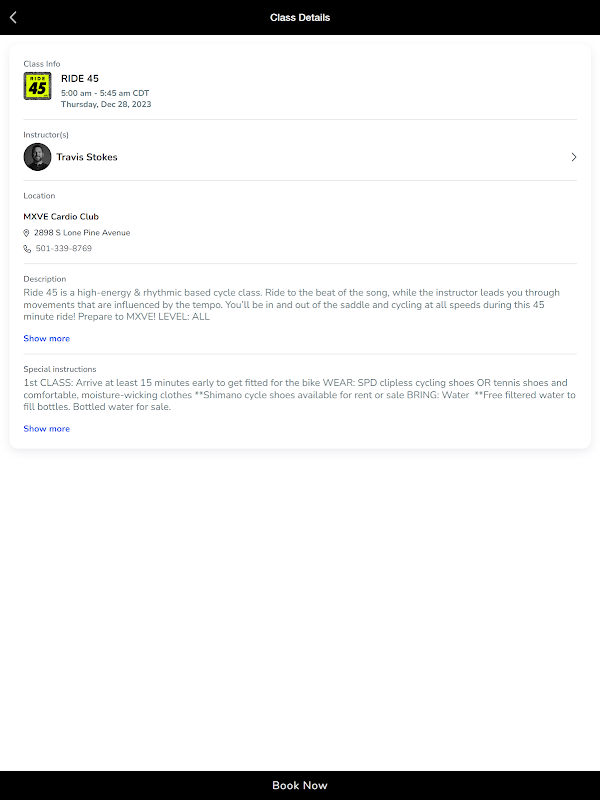Open address 2898 S Lone Pine Avenue
This screenshot has height=800, width=600.
[82, 233]
